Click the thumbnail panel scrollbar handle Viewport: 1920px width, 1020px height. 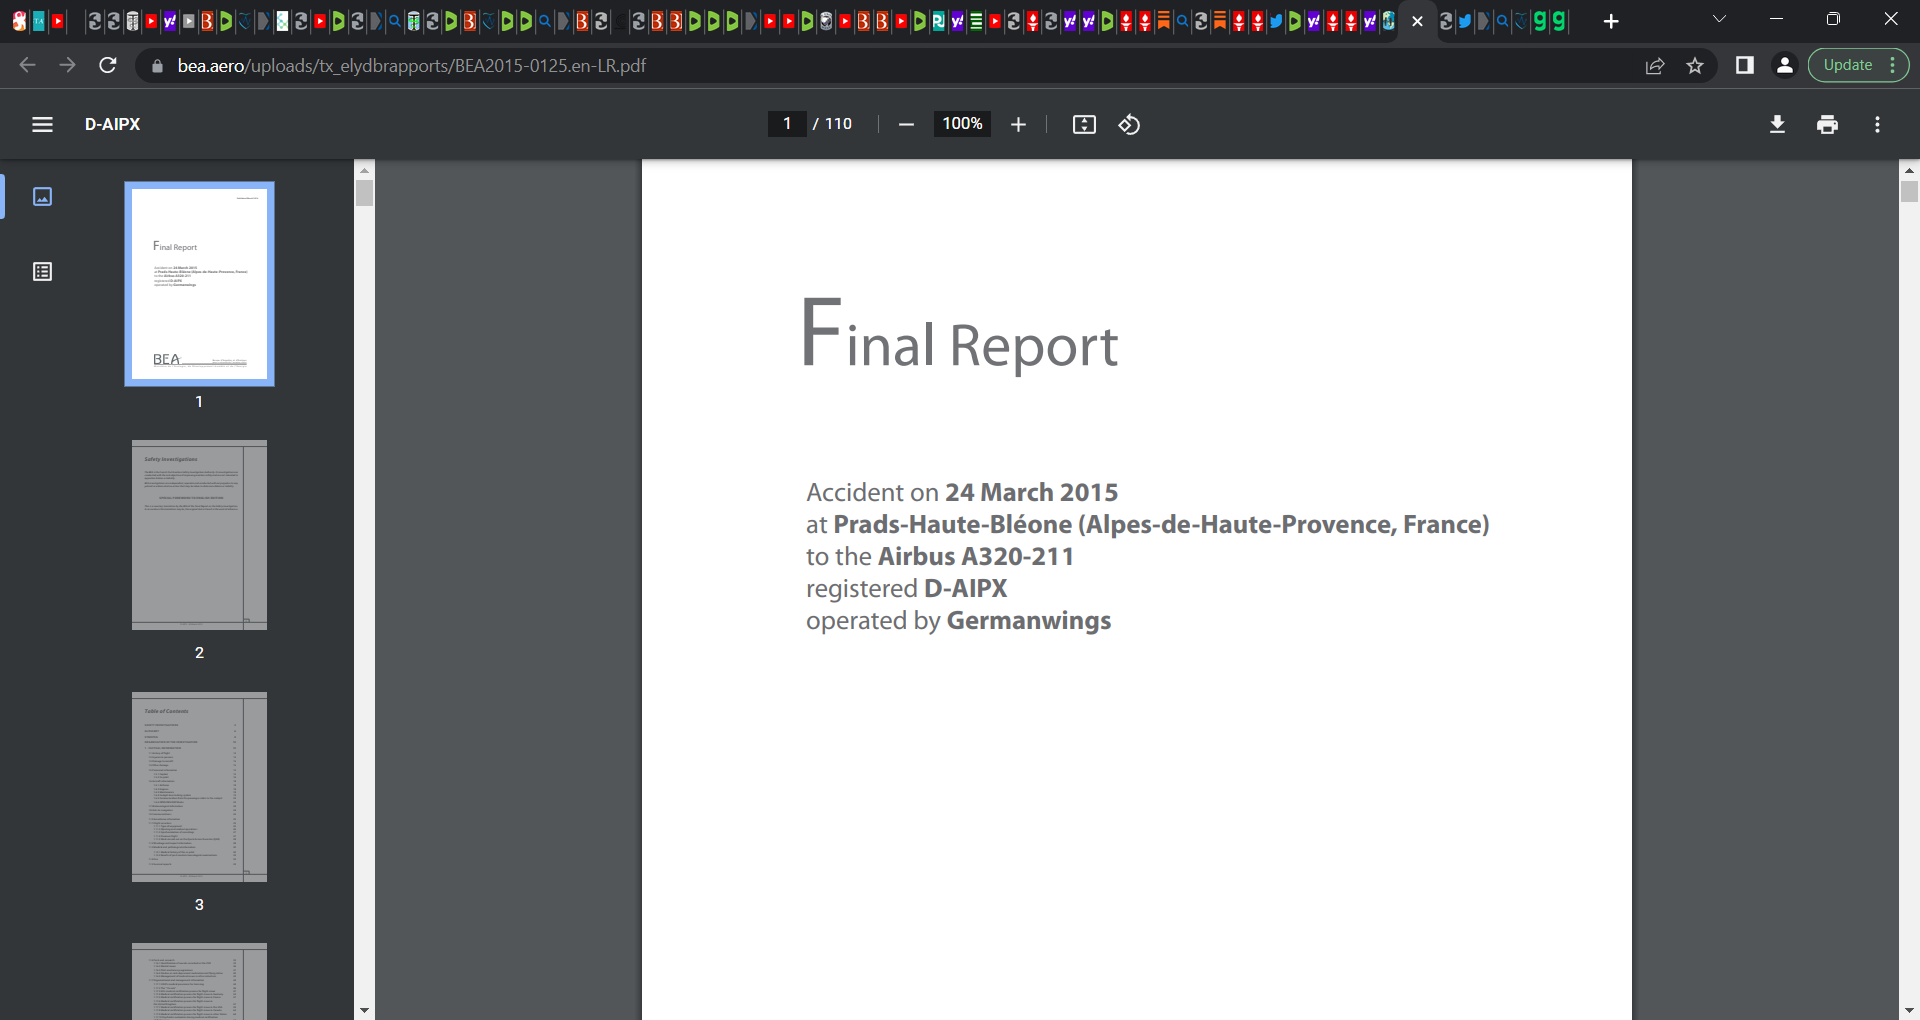364,193
